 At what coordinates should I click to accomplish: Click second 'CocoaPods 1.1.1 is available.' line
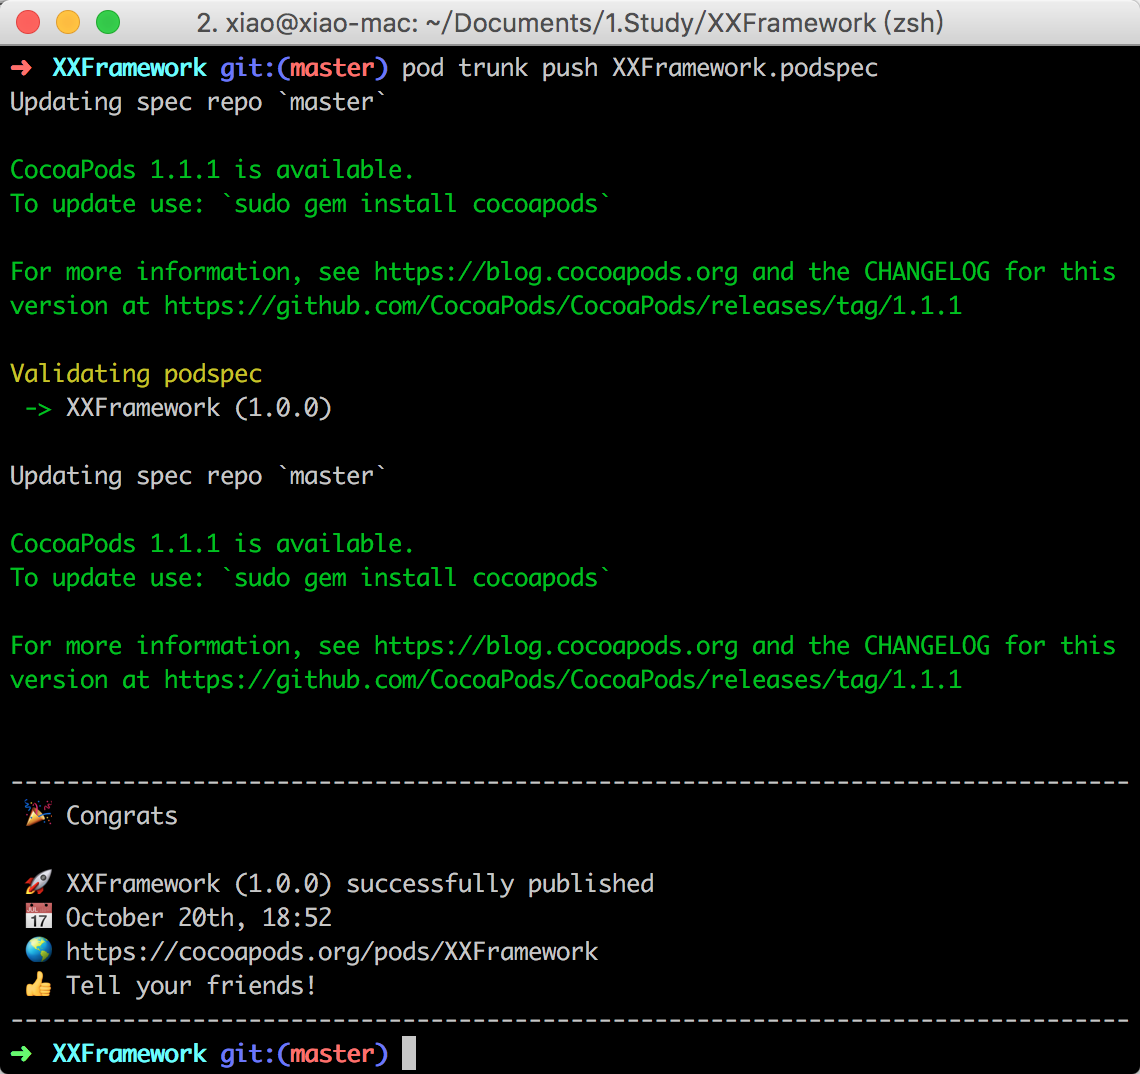pyautogui.click(x=212, y=543)
